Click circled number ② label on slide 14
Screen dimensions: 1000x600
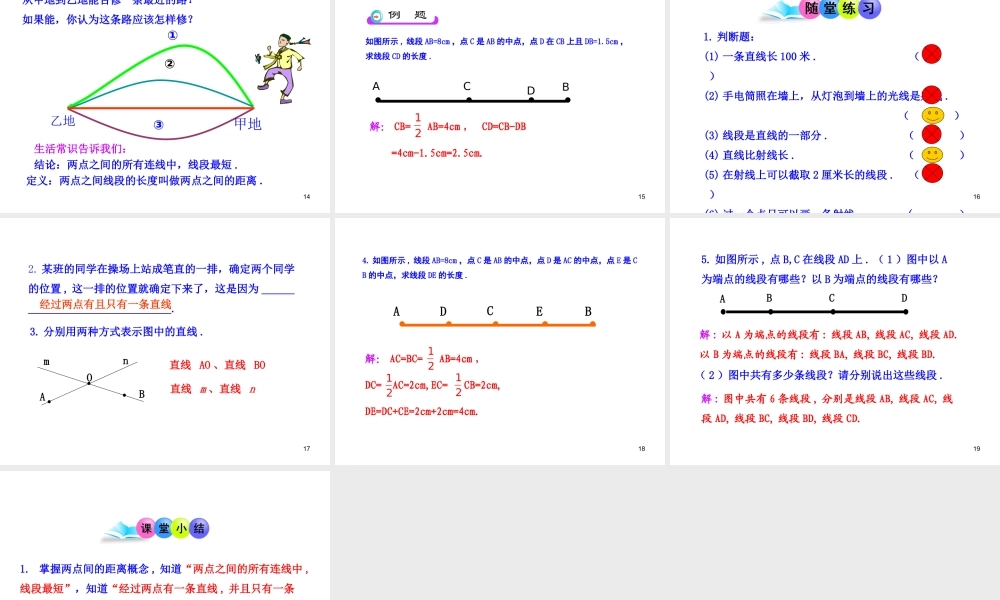pyautogui.click(x=169, y=63)
